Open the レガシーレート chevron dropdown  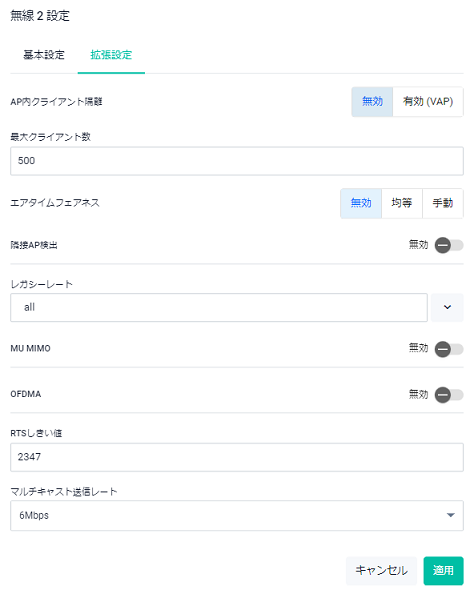pos(447,307)
